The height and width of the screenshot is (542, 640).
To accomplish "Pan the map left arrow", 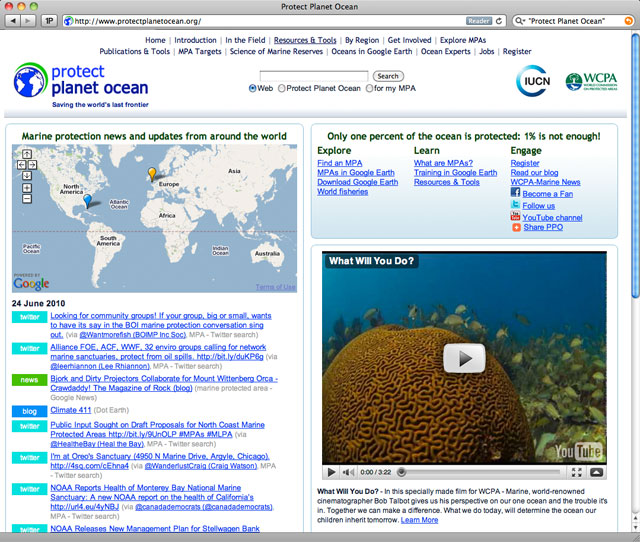I will (22, 164).
